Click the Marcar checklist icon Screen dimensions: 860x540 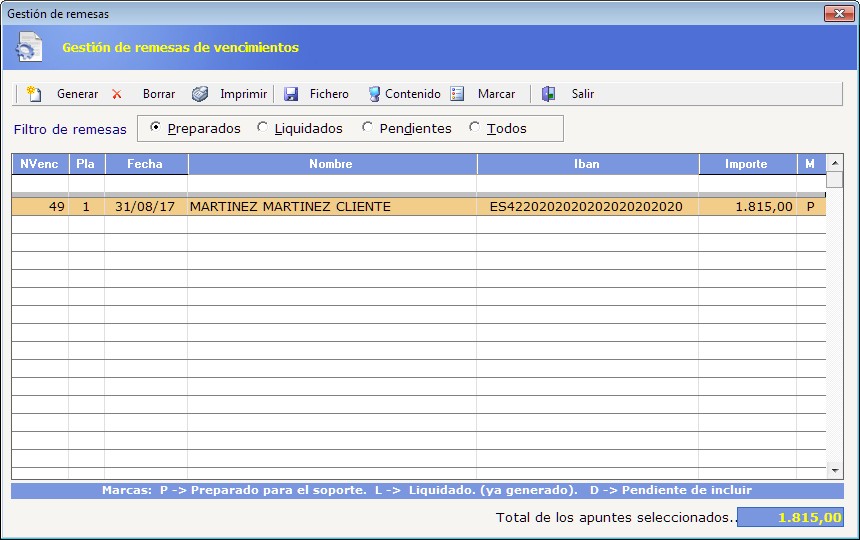pos(457,94)
